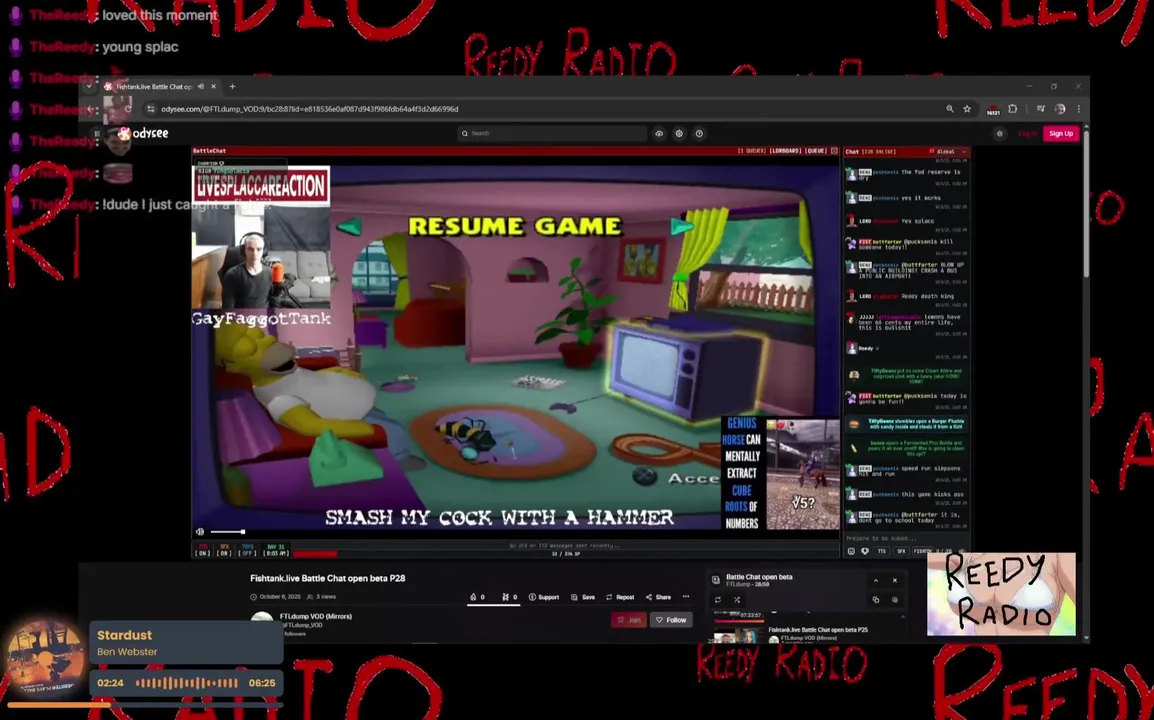The image size is (1154, 720).
Task: Click the 'Stardust' song title
Action: [x=124, y=635]
